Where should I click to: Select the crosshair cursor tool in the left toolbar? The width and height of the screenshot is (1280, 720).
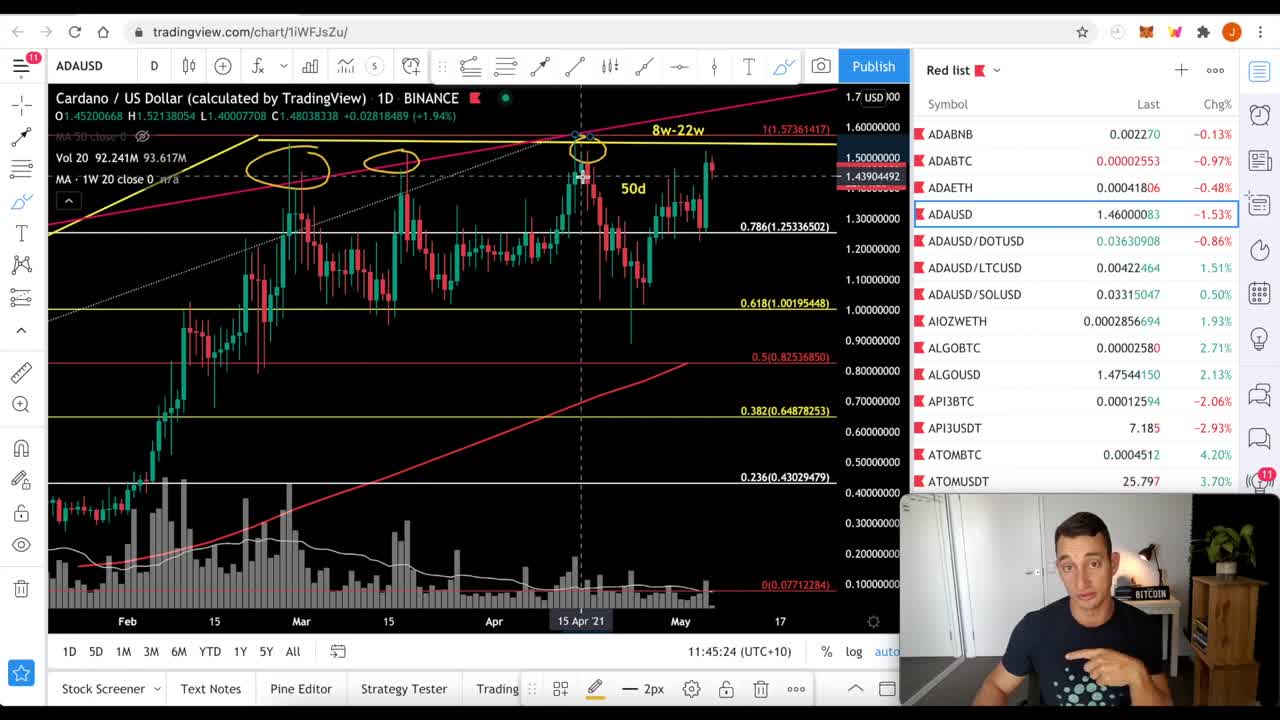click(x=21, y=105)
